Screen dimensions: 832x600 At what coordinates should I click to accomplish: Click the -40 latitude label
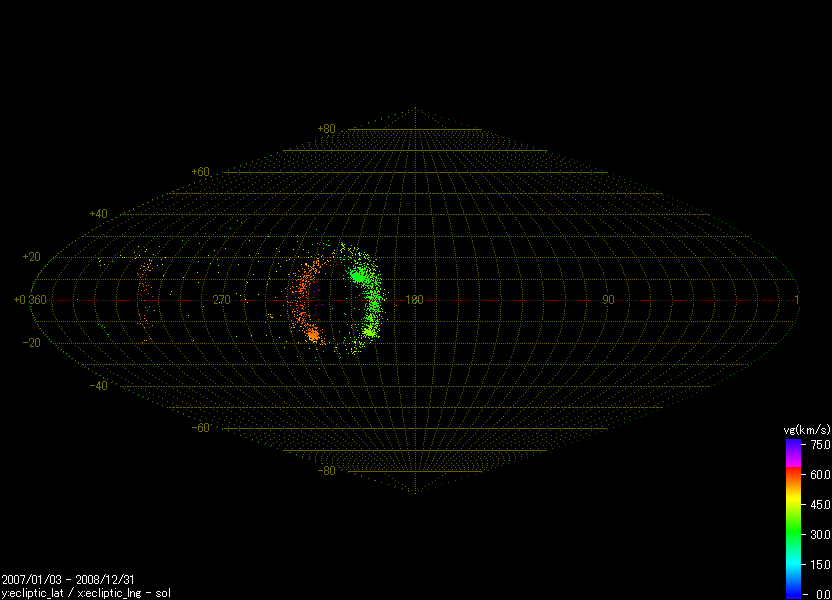pyautogui.click(x=98, y=386)
